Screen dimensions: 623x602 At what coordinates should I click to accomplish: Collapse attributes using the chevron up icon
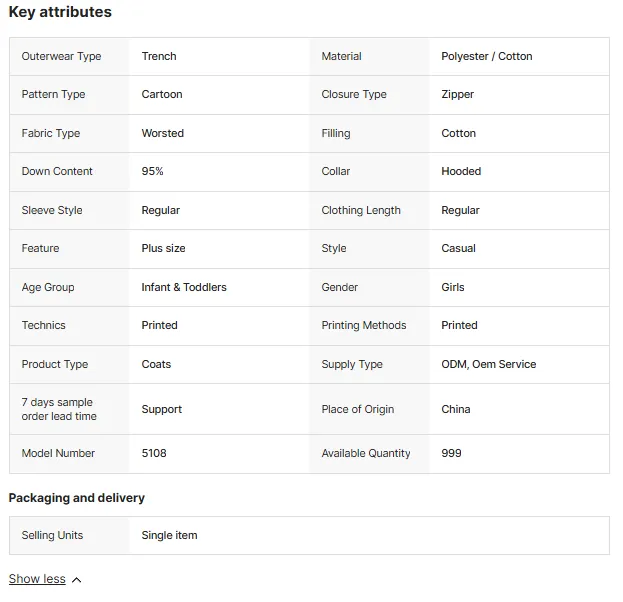click(x=77, y=580)
